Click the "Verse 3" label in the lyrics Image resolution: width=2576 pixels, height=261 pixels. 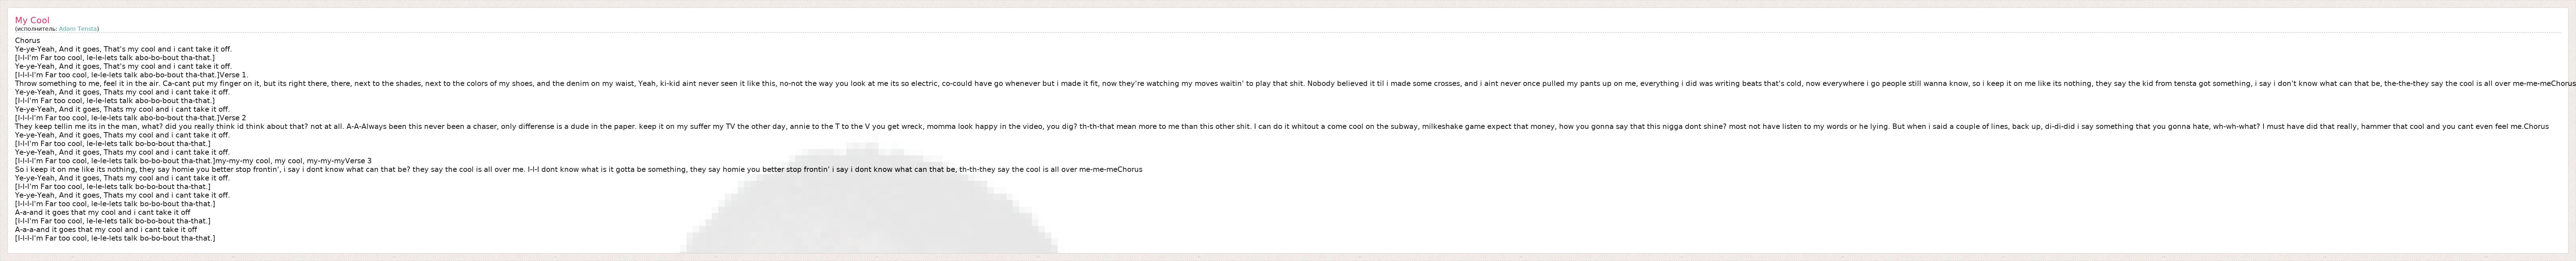click(x=357, y=161)
